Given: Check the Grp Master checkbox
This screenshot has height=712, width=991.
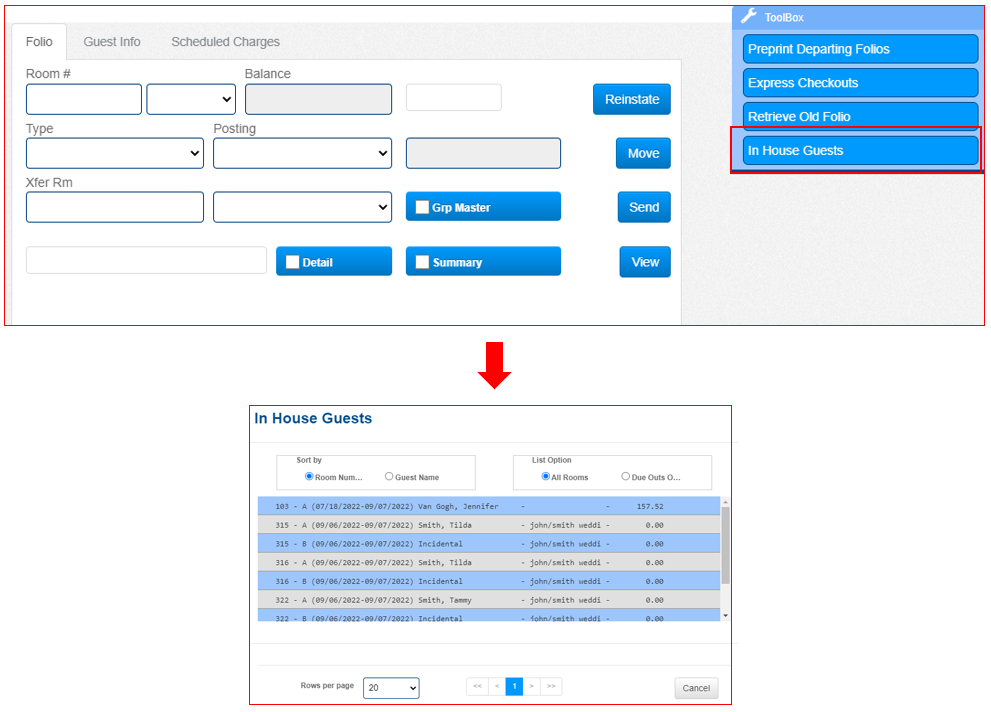Looking at the screenshot, I should click(423, 207).
